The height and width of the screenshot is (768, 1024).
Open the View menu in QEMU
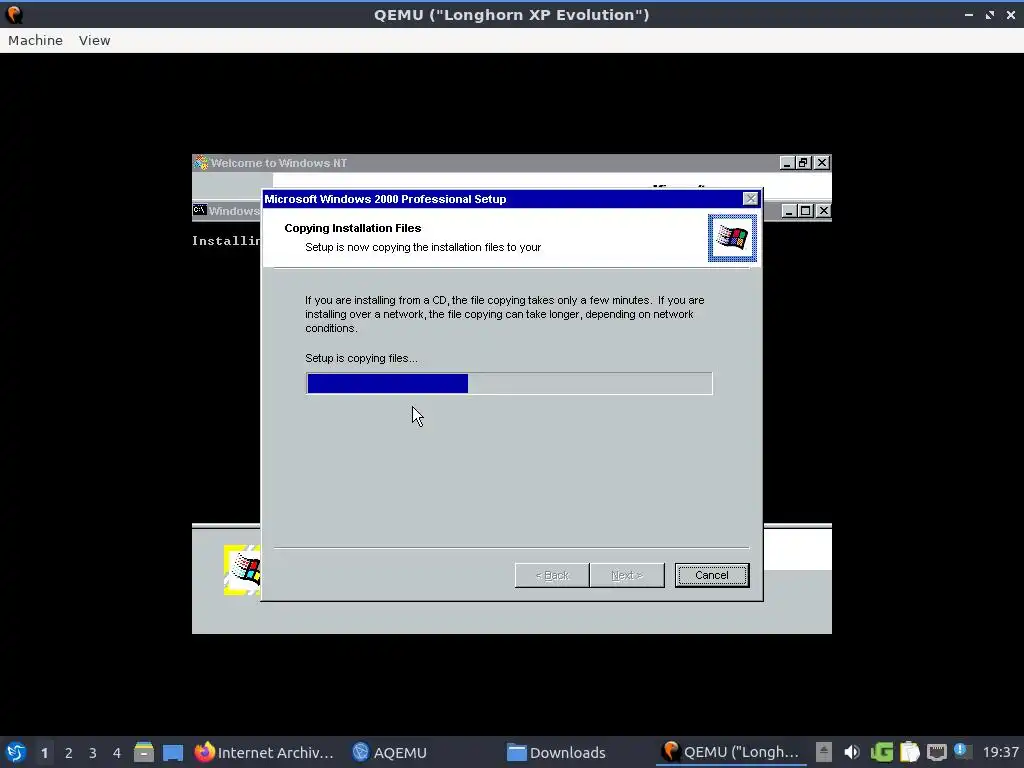95,40
